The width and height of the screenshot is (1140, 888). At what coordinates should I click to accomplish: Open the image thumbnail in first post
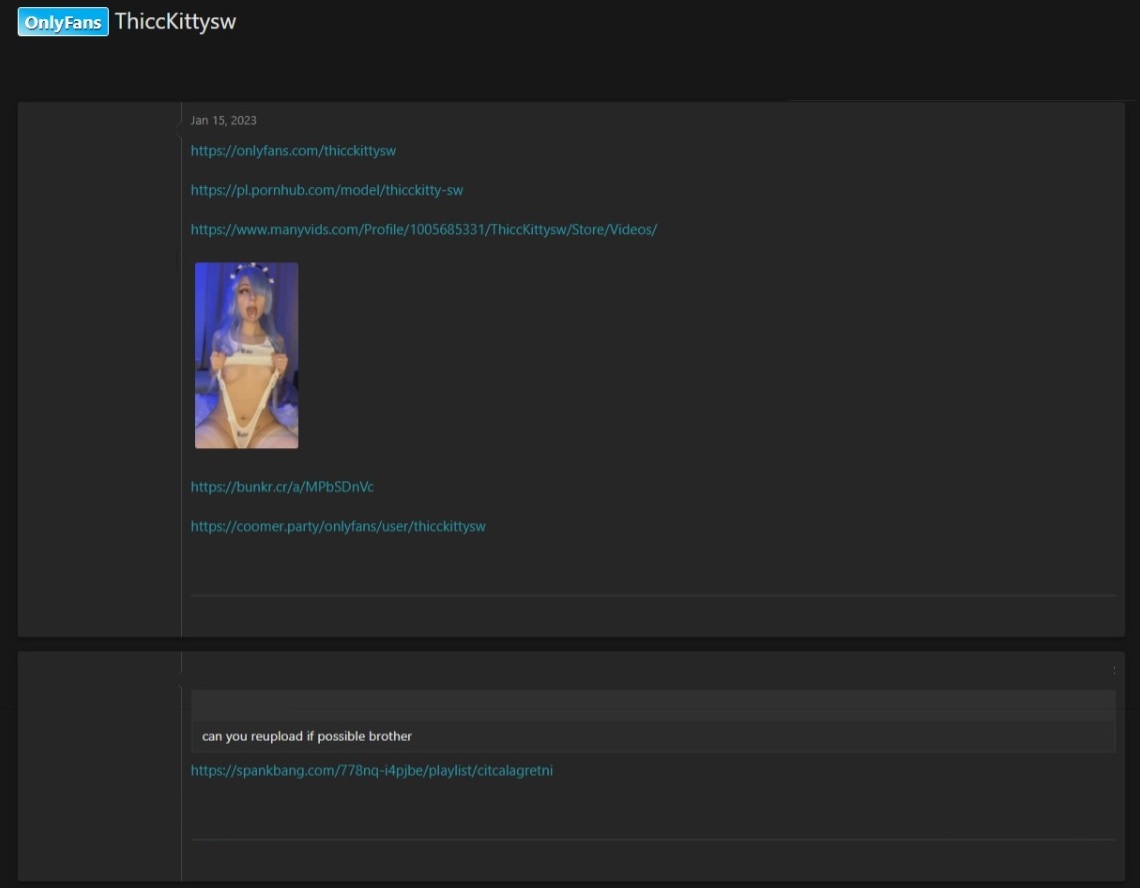(x=246, y=356)
